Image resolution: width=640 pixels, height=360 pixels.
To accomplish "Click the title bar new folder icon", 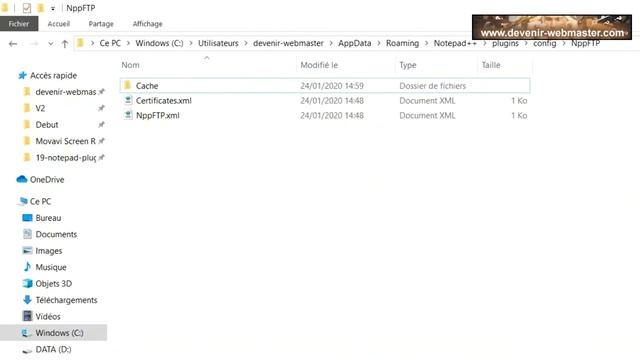I will pyautogui.click(x=40, y=8).
